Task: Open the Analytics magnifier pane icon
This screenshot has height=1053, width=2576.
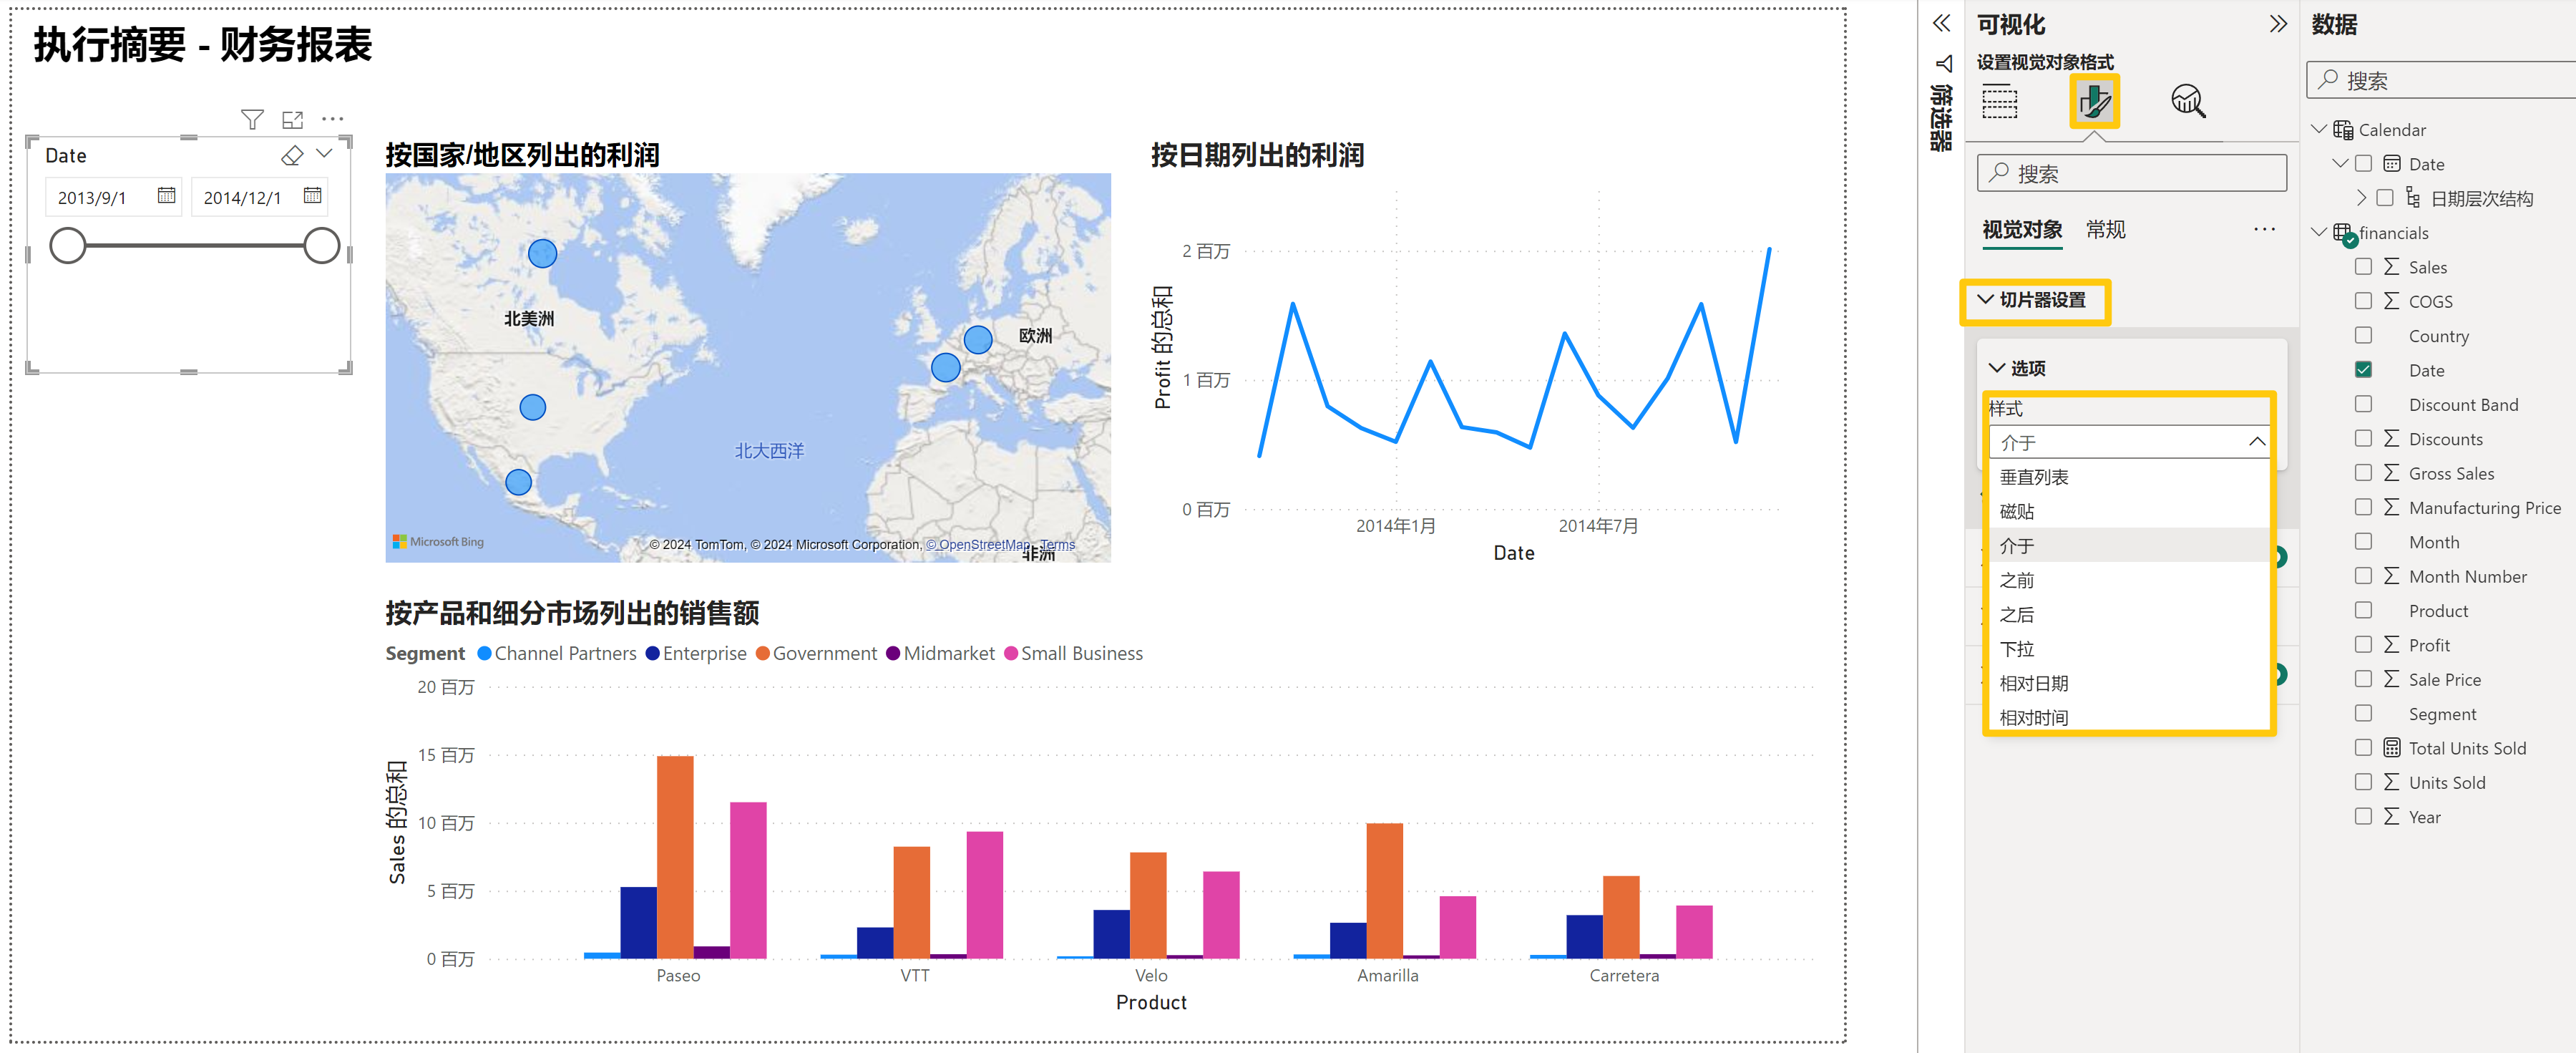Action: 2187,101
